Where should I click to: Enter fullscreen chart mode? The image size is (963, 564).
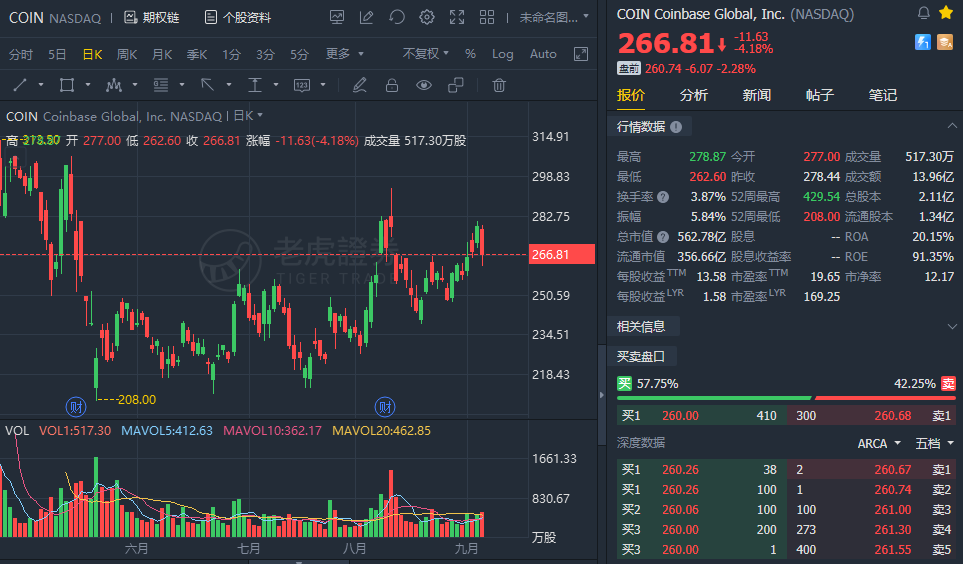click(x=457, y=17)
